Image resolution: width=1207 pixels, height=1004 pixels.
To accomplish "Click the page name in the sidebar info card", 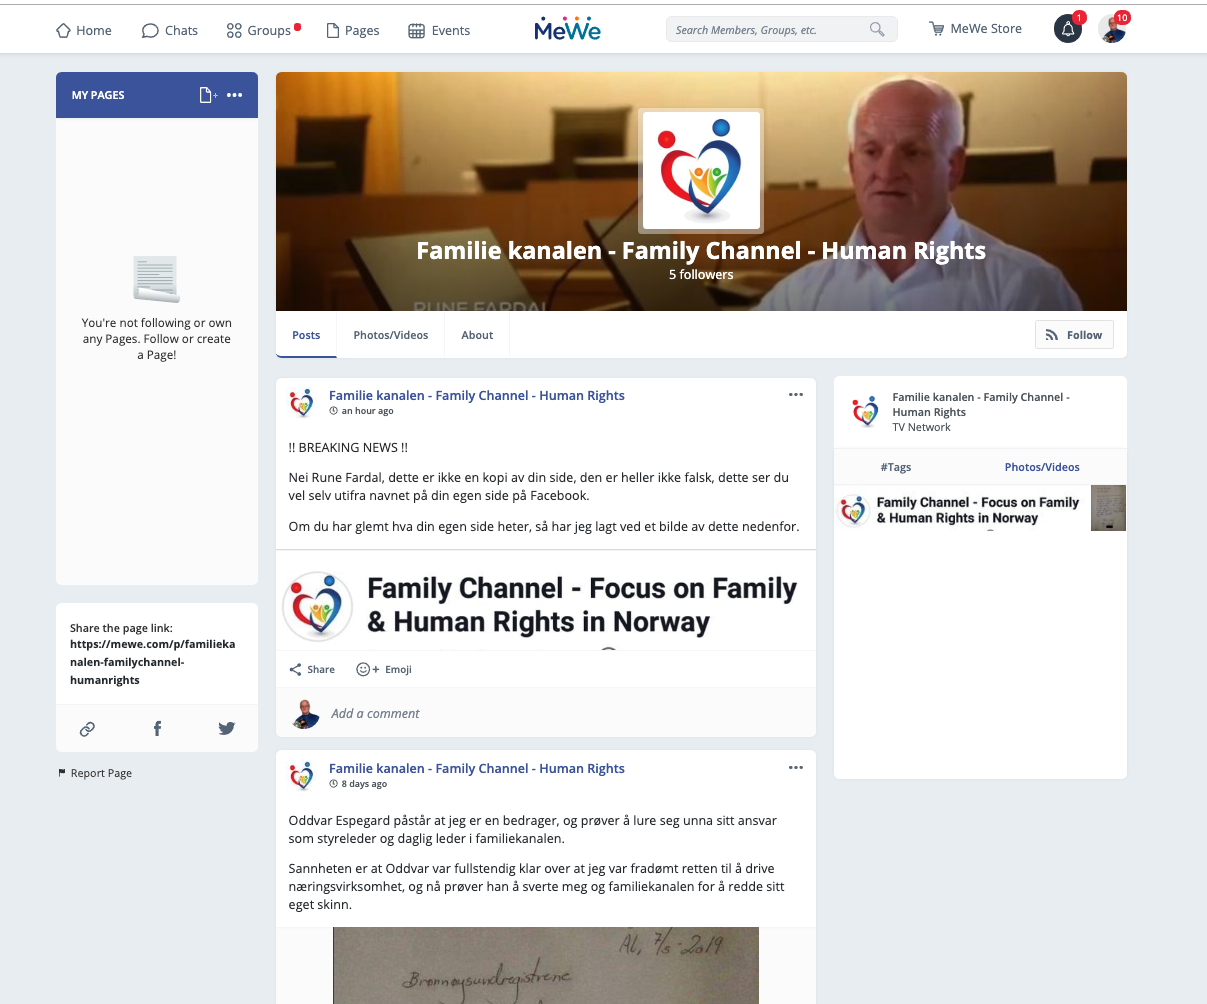I will [x=981, y=404].
